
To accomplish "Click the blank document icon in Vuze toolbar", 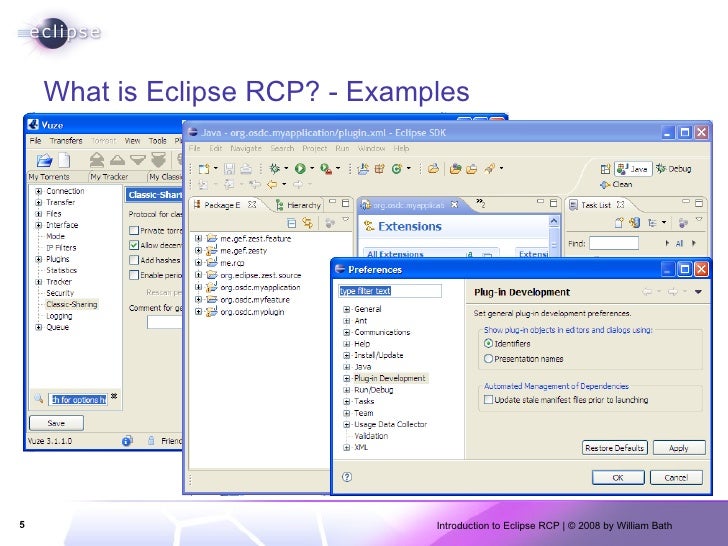I will click(x=64, y=160).
